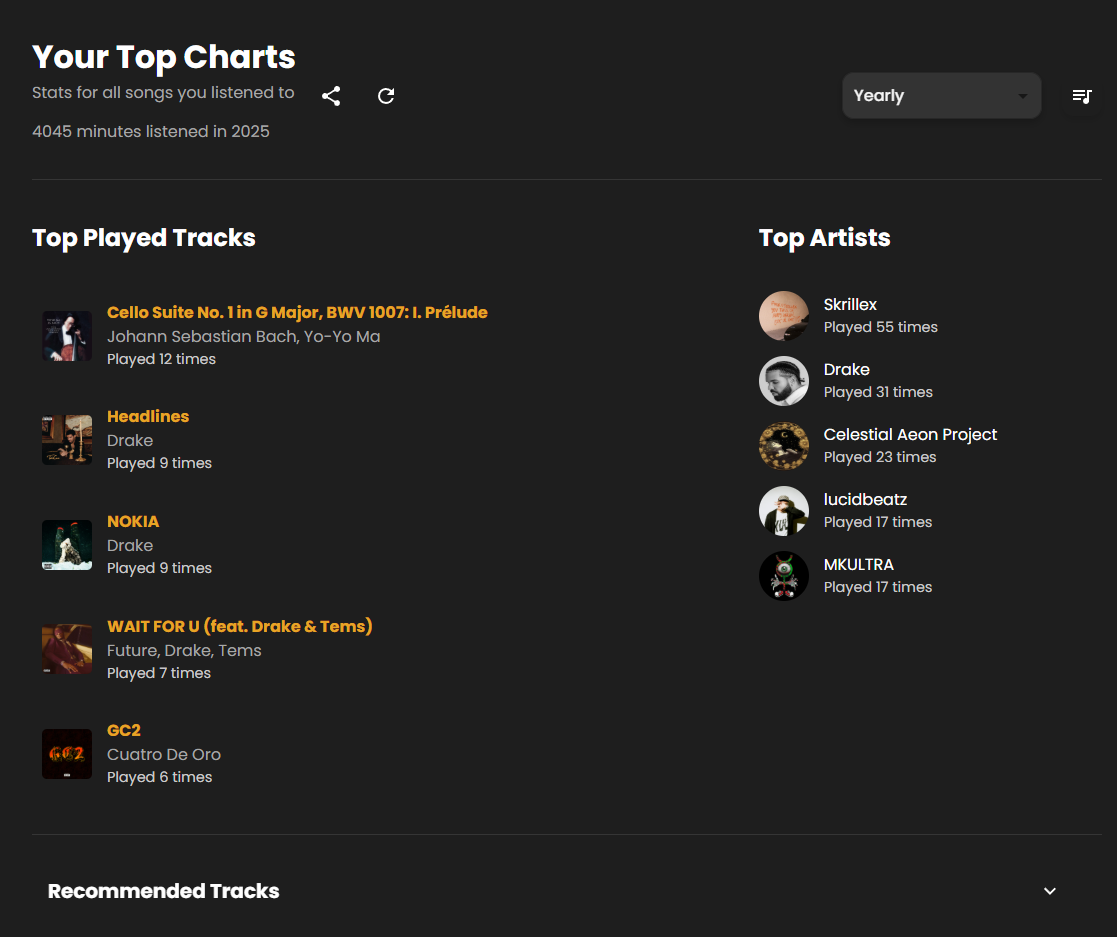Open the lucidbeatz artist avatar

[784, 511]
